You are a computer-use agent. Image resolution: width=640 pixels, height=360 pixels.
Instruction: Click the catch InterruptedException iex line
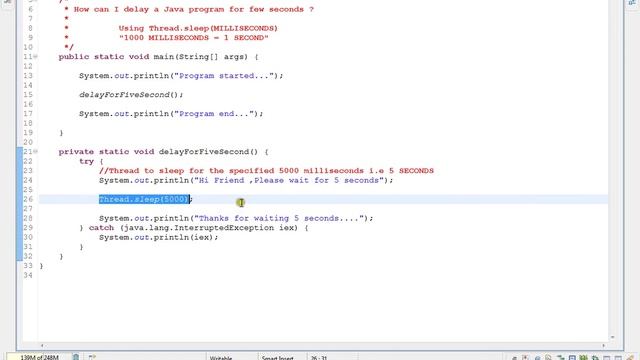point(194,228)
